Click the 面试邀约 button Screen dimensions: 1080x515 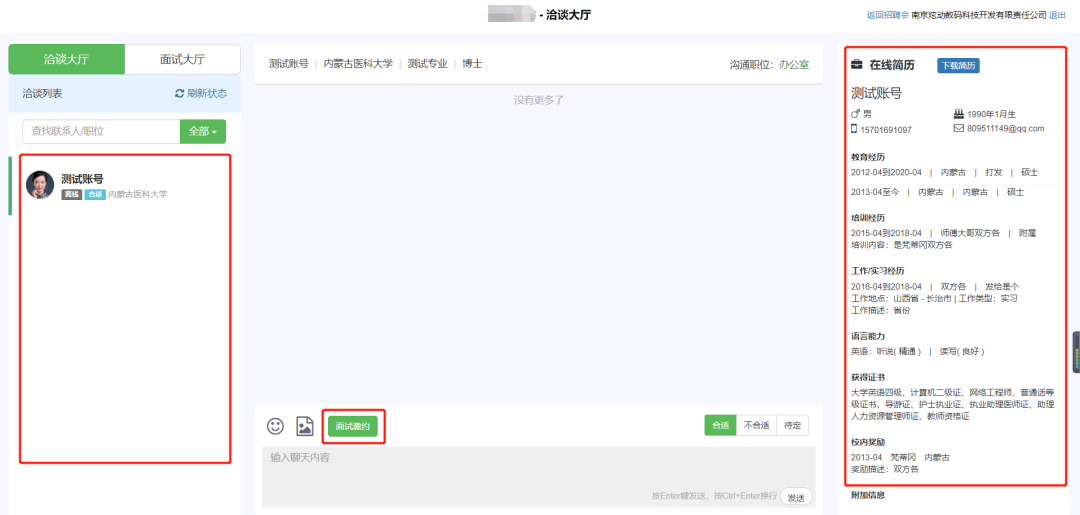coord(352,426)
